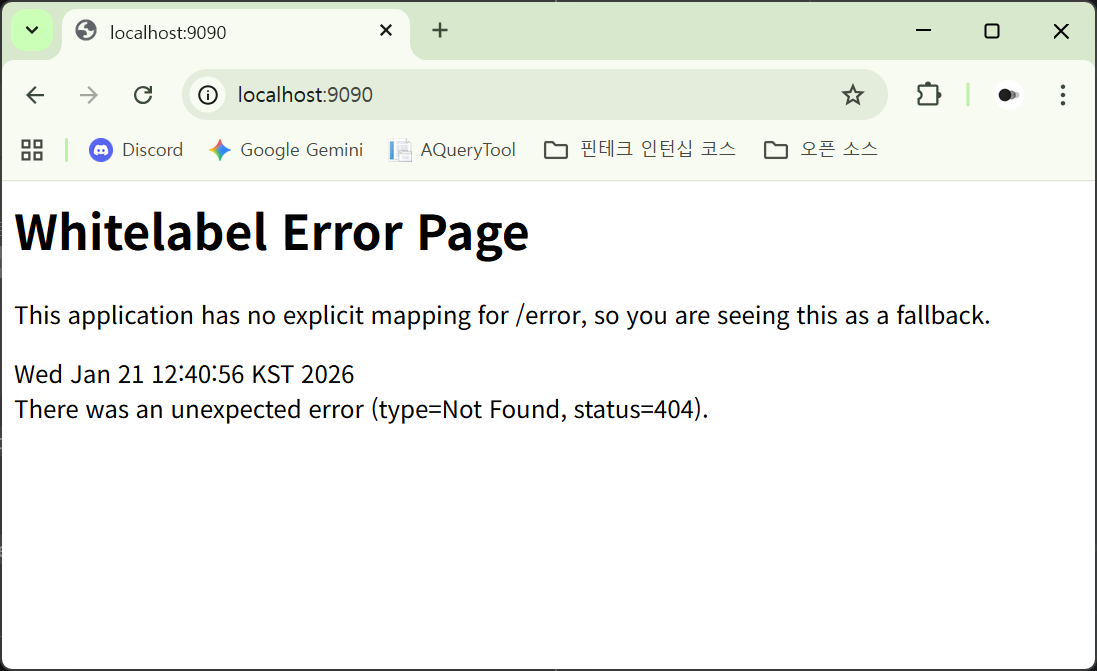Open the Google Gemini bookmark

pyautogui.click(x=286, y=150)
